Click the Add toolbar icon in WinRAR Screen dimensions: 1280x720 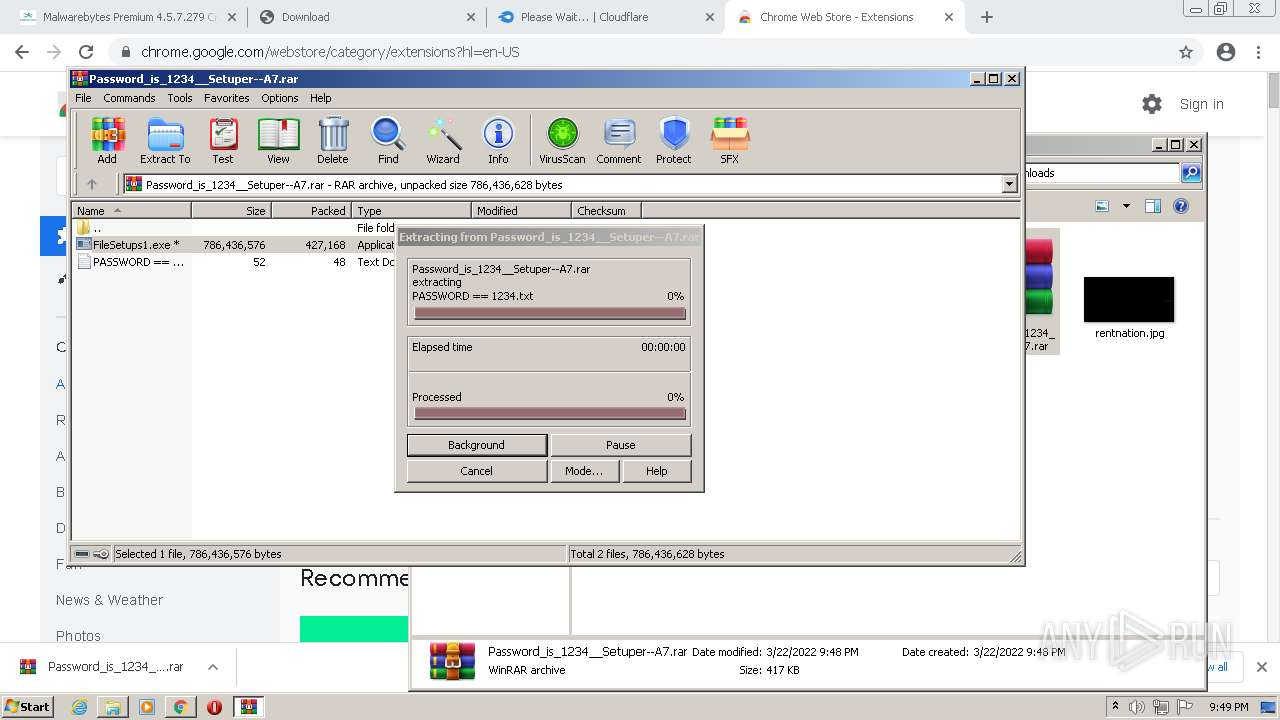pos(107,140)
